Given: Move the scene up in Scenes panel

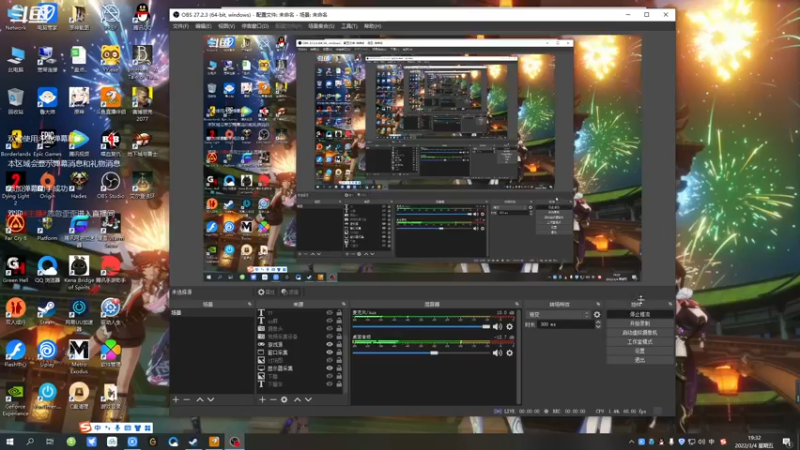Looking at the screenshot, I should click(x=199, y=399).
